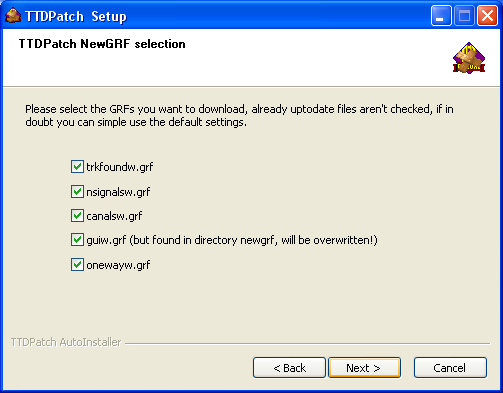Uncheck the trkfoundw.grf checkbox
The height and width of the screenshot is (393, 503).
[x=77, y=166]
